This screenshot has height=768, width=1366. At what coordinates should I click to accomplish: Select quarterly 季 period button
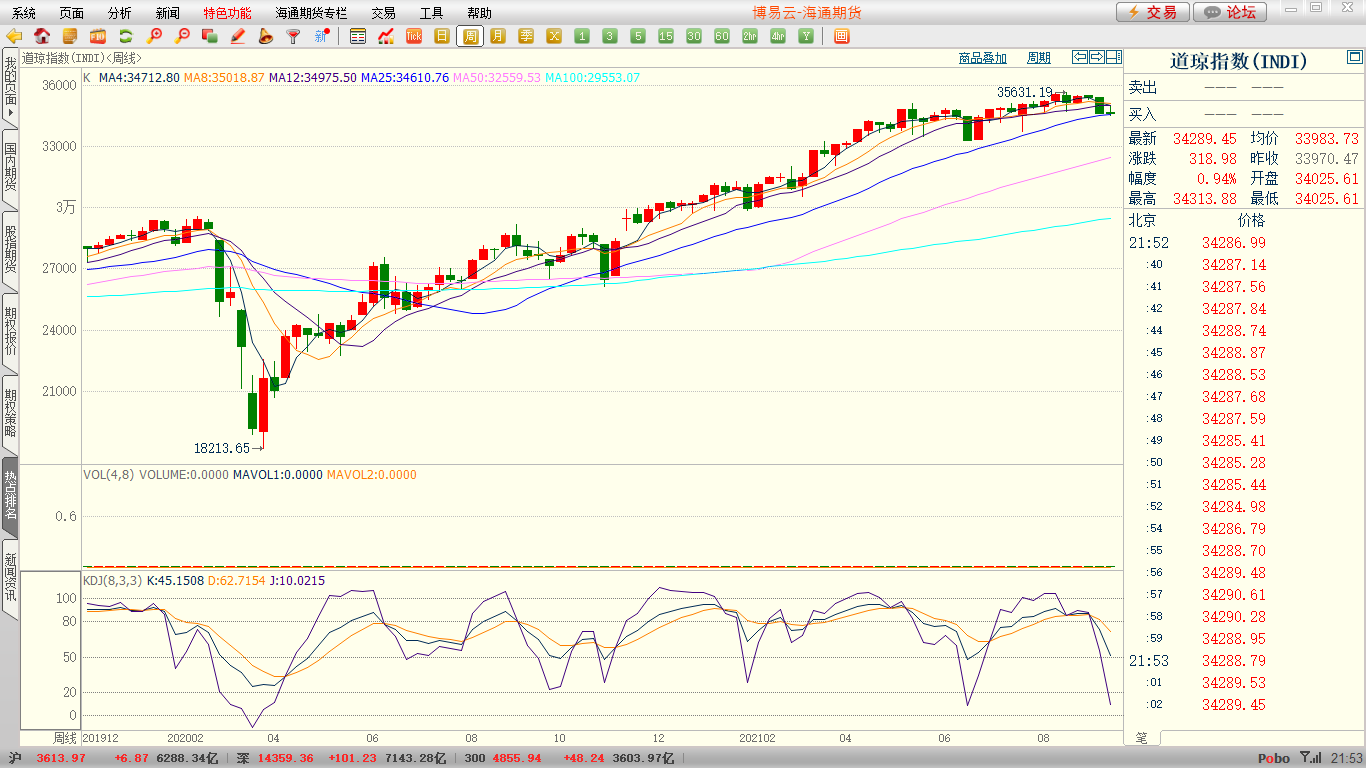tap(526, 36)
